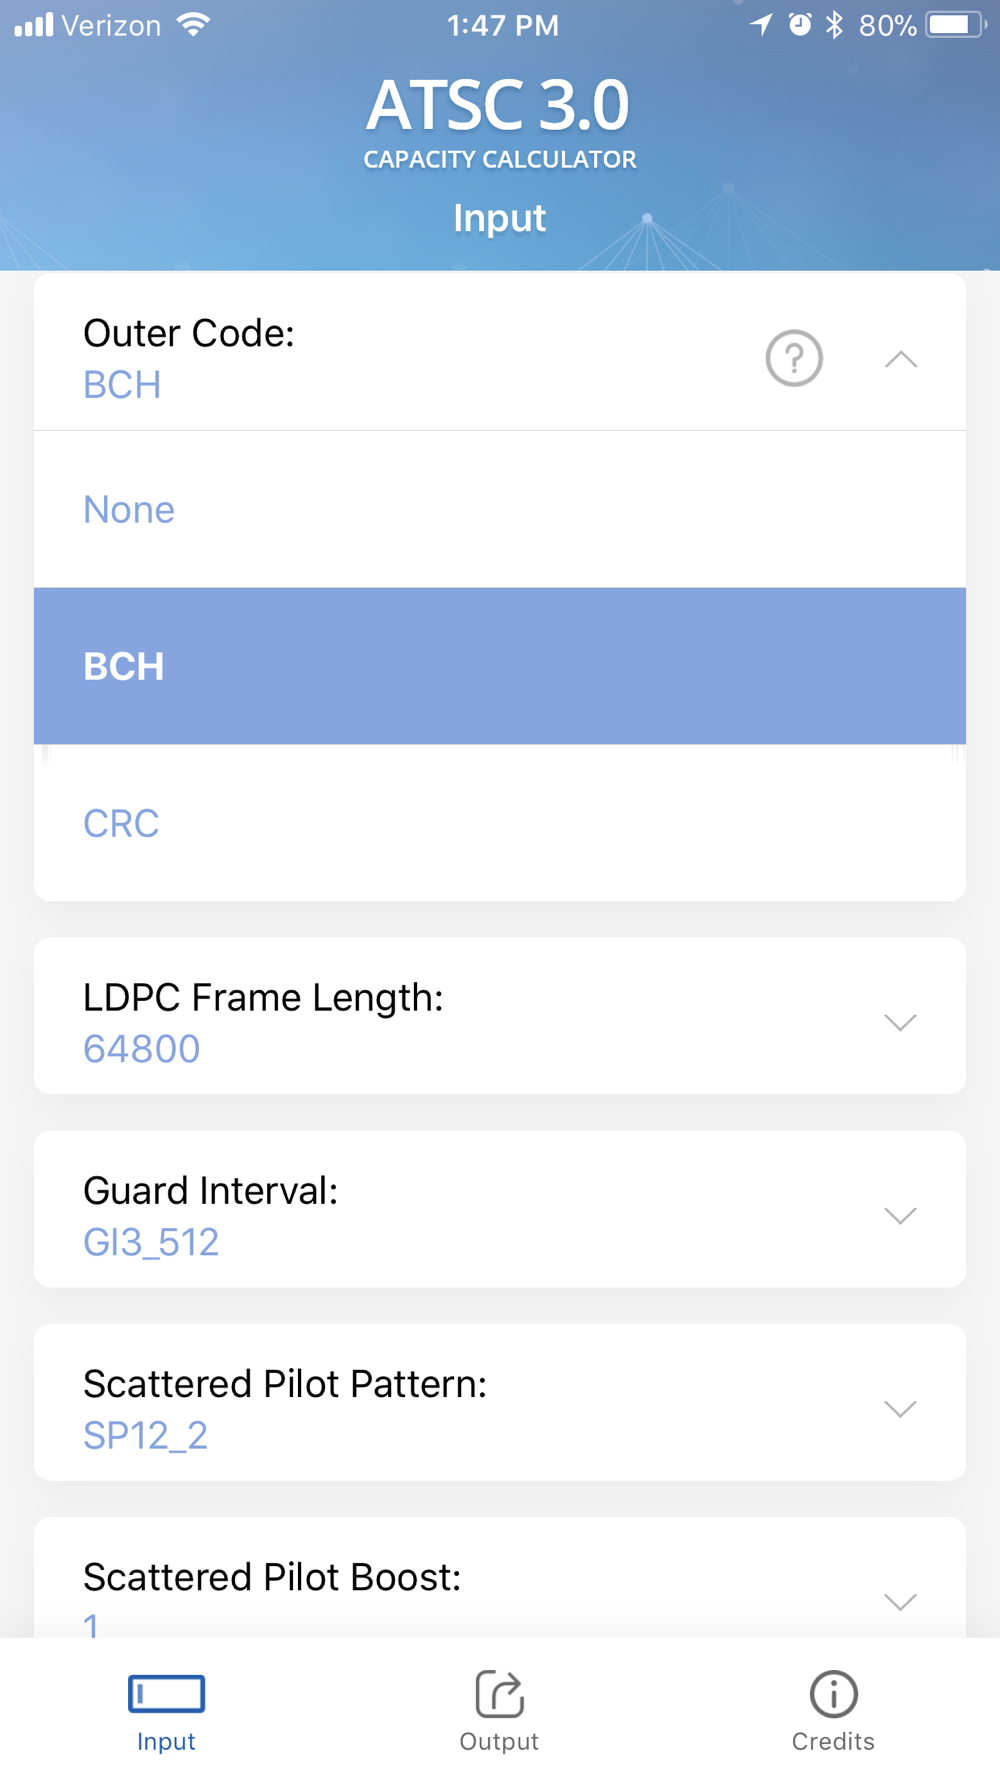Switch to the Credits tab label
The height and width of the screenshot is (1778, 1000).
coord(833,1741)
